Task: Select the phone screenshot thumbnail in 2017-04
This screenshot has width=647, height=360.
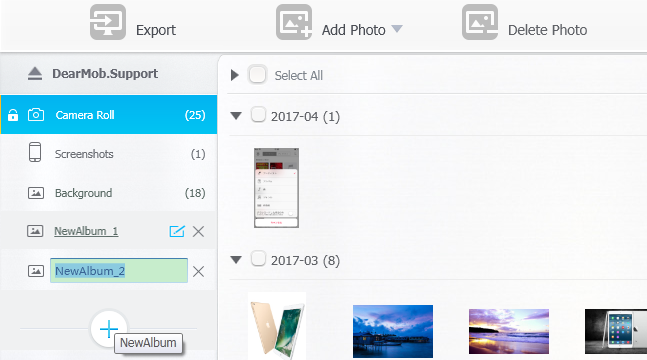Action: coord(276,188)
